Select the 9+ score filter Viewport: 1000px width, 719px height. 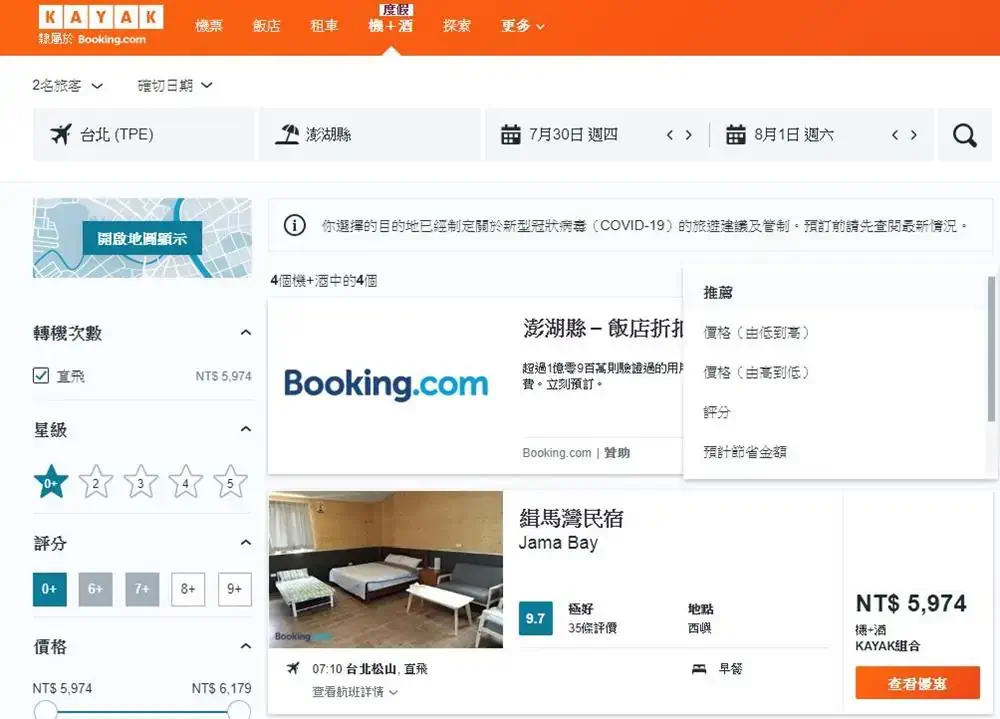[234, 589]
